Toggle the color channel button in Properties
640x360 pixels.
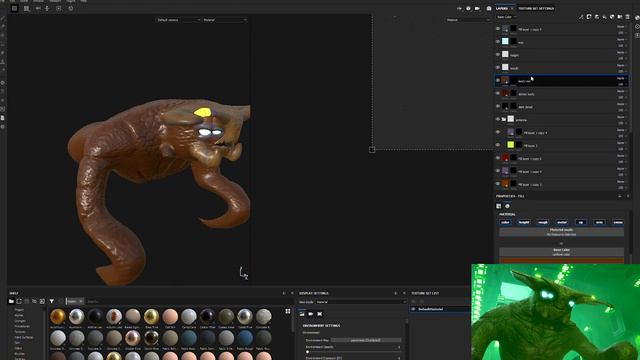pos(505,222)
